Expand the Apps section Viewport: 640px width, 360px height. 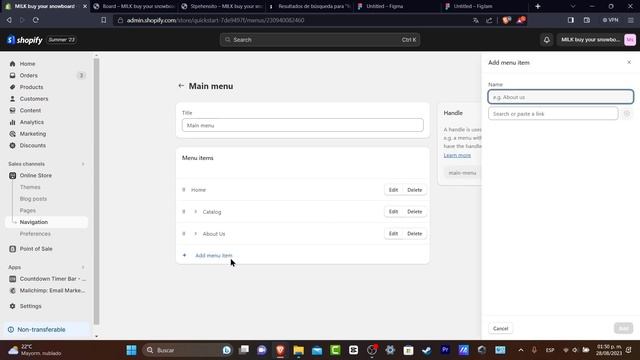tap(83, 267)
